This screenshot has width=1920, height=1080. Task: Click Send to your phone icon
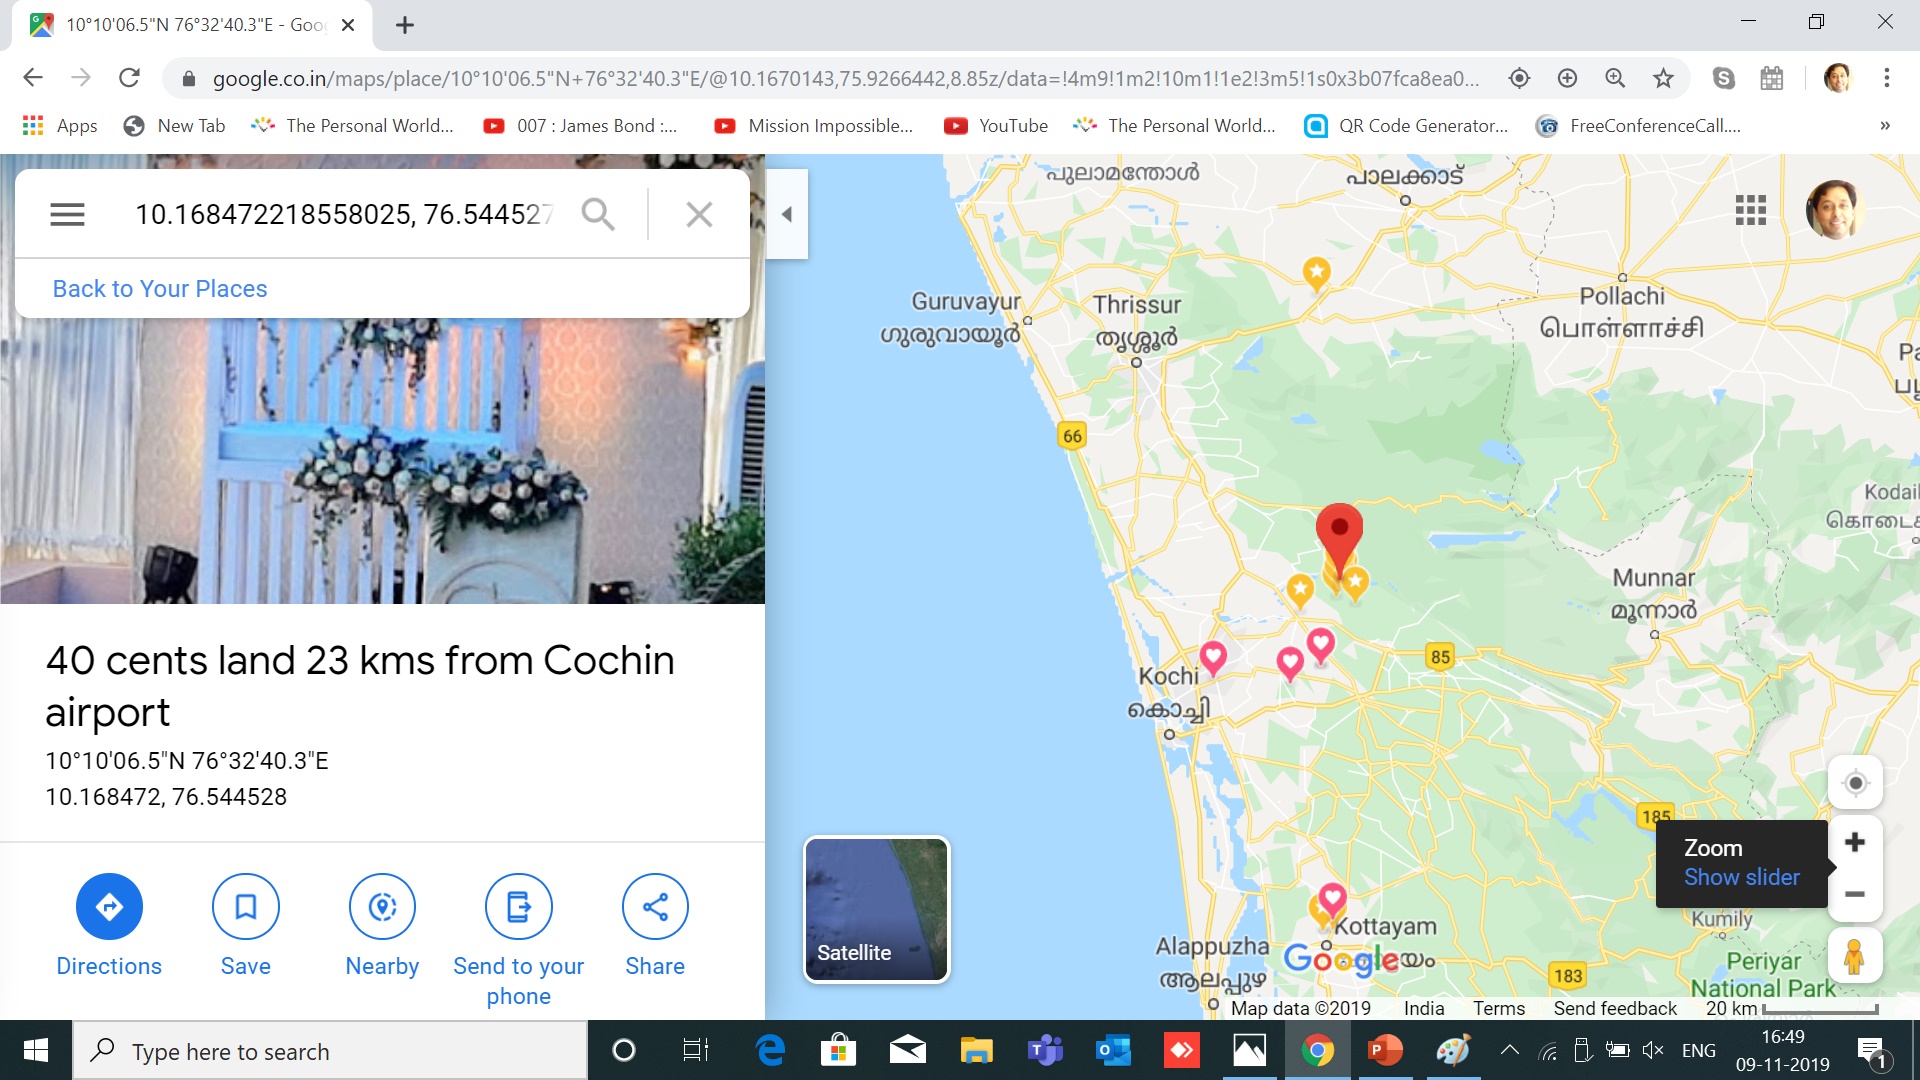(518, 907)
